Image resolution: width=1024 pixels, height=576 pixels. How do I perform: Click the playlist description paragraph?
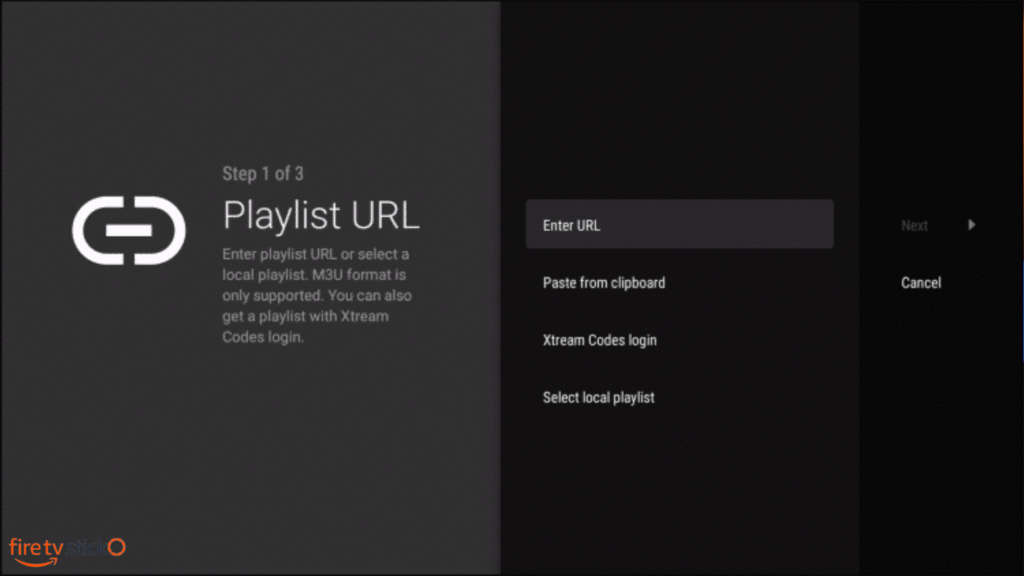(x=317, y=295)
